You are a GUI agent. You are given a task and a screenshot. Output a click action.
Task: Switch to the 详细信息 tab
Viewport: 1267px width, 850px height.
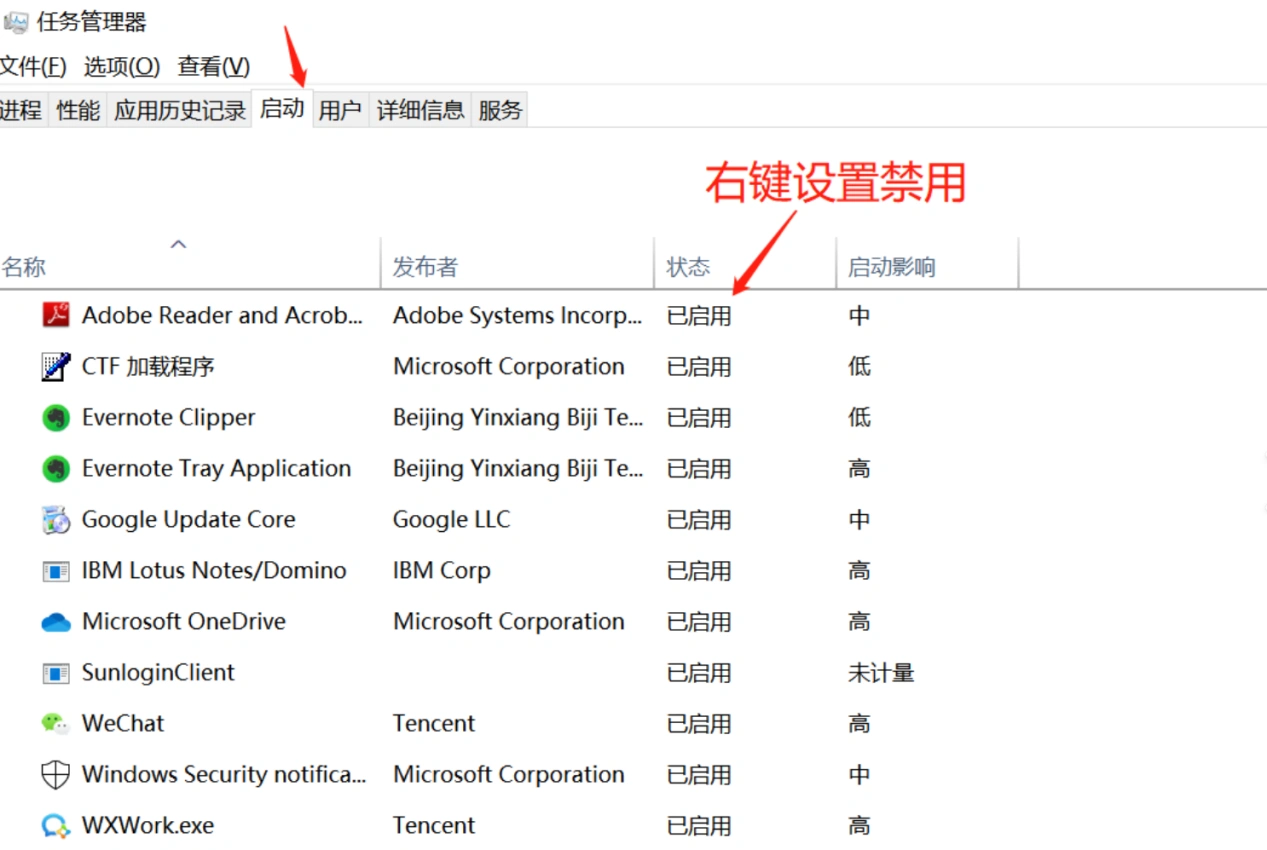pos(420,110)
